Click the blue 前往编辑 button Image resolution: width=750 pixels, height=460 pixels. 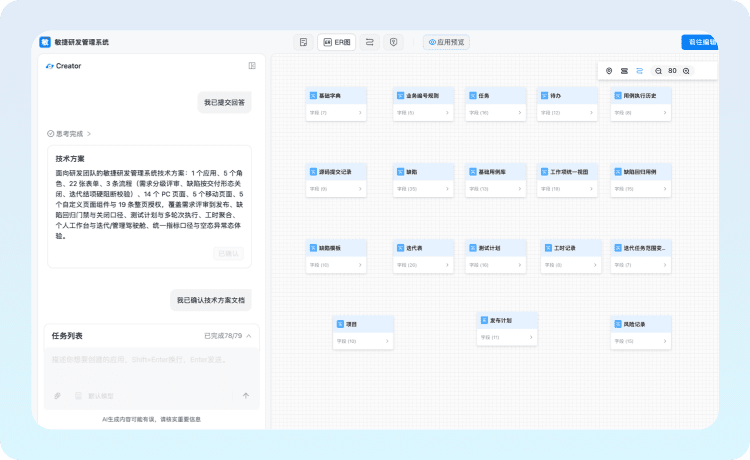tap(700, 42)
